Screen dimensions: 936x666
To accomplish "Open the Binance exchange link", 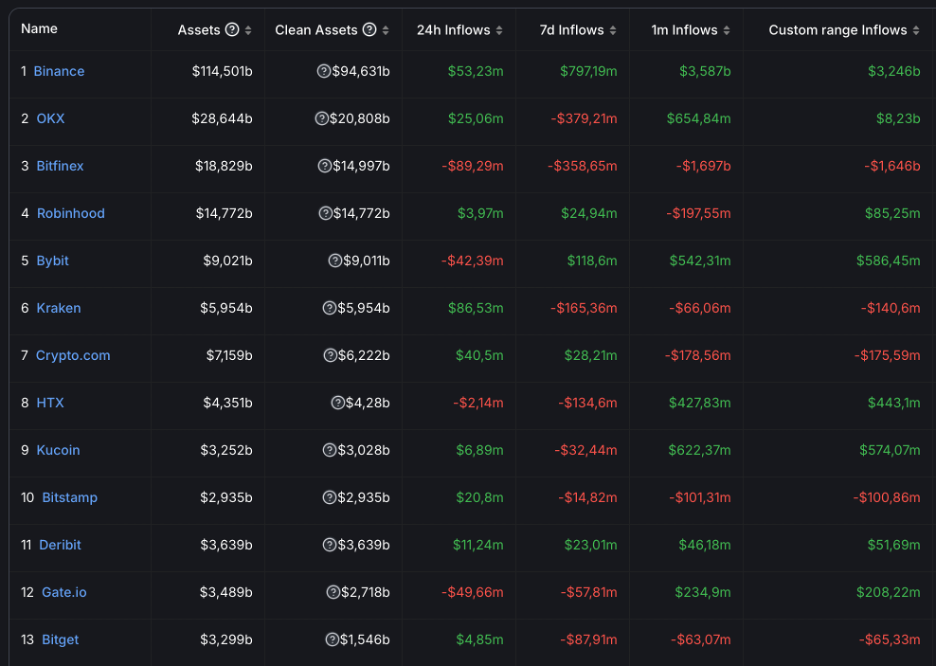I will click(59, 71).
